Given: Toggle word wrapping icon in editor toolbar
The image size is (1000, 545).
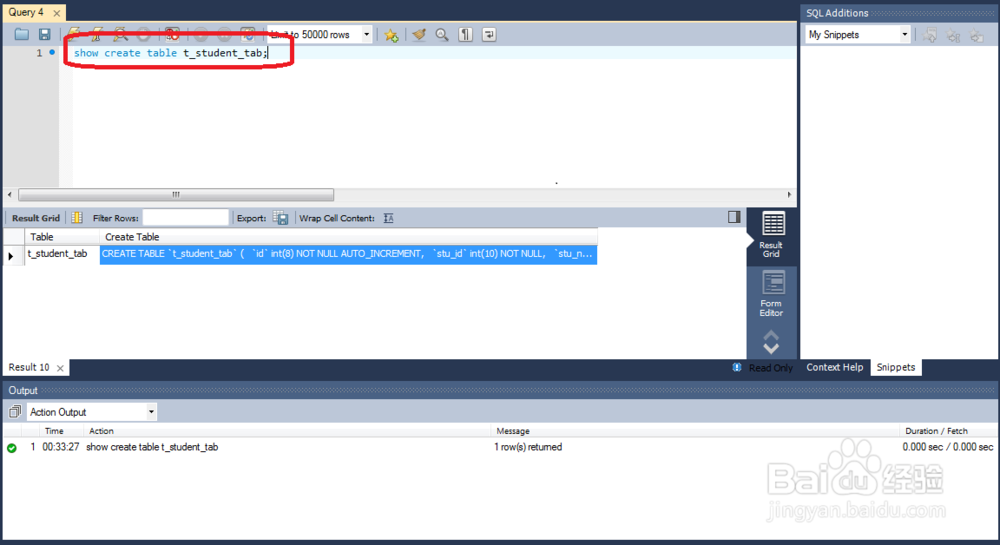Looking at the screenshot, I should pos(489,34).
